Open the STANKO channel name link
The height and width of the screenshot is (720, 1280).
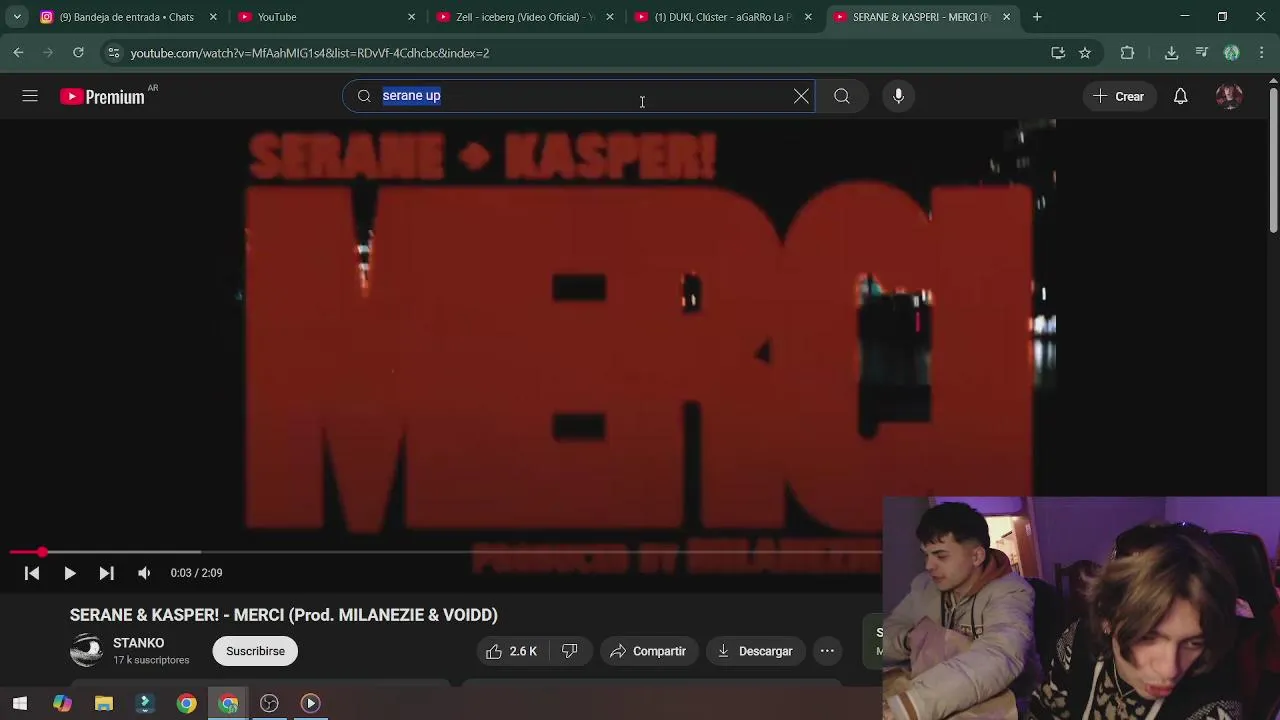[x=138, y=643]
